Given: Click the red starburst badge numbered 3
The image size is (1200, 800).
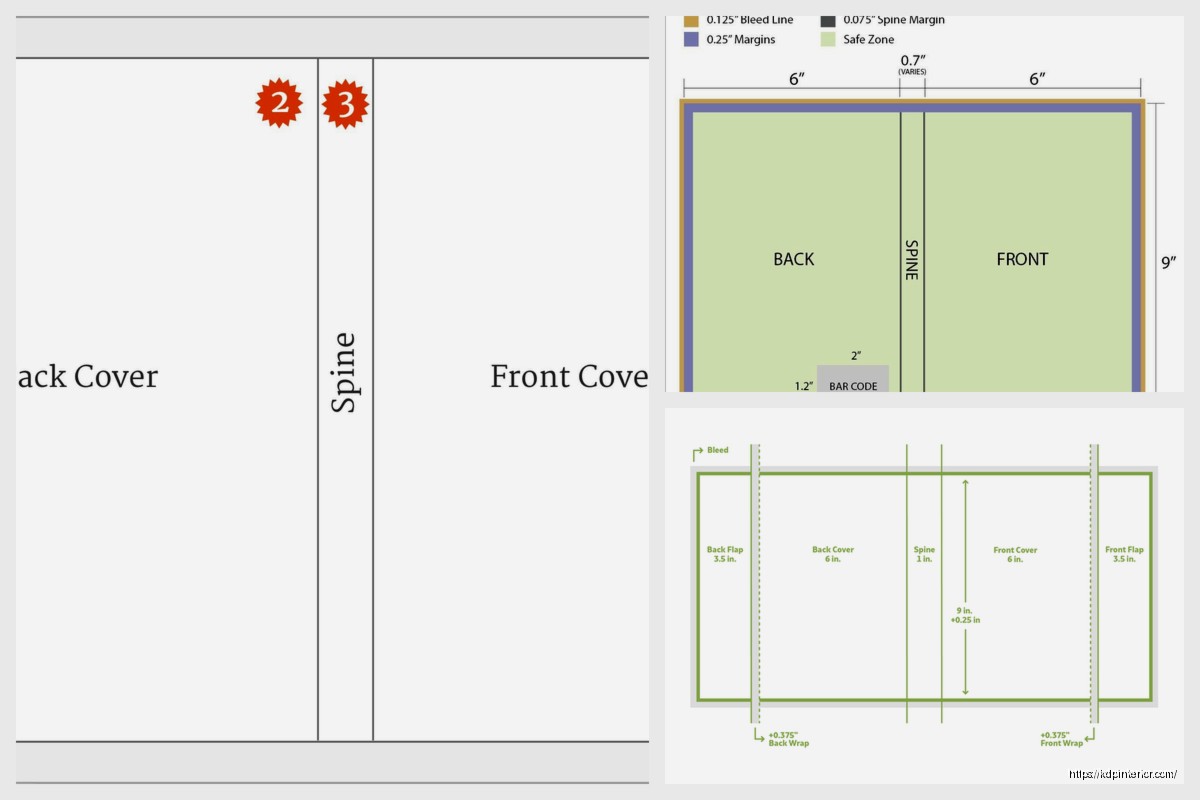Looking at the screenshot, I should [345, 104].
